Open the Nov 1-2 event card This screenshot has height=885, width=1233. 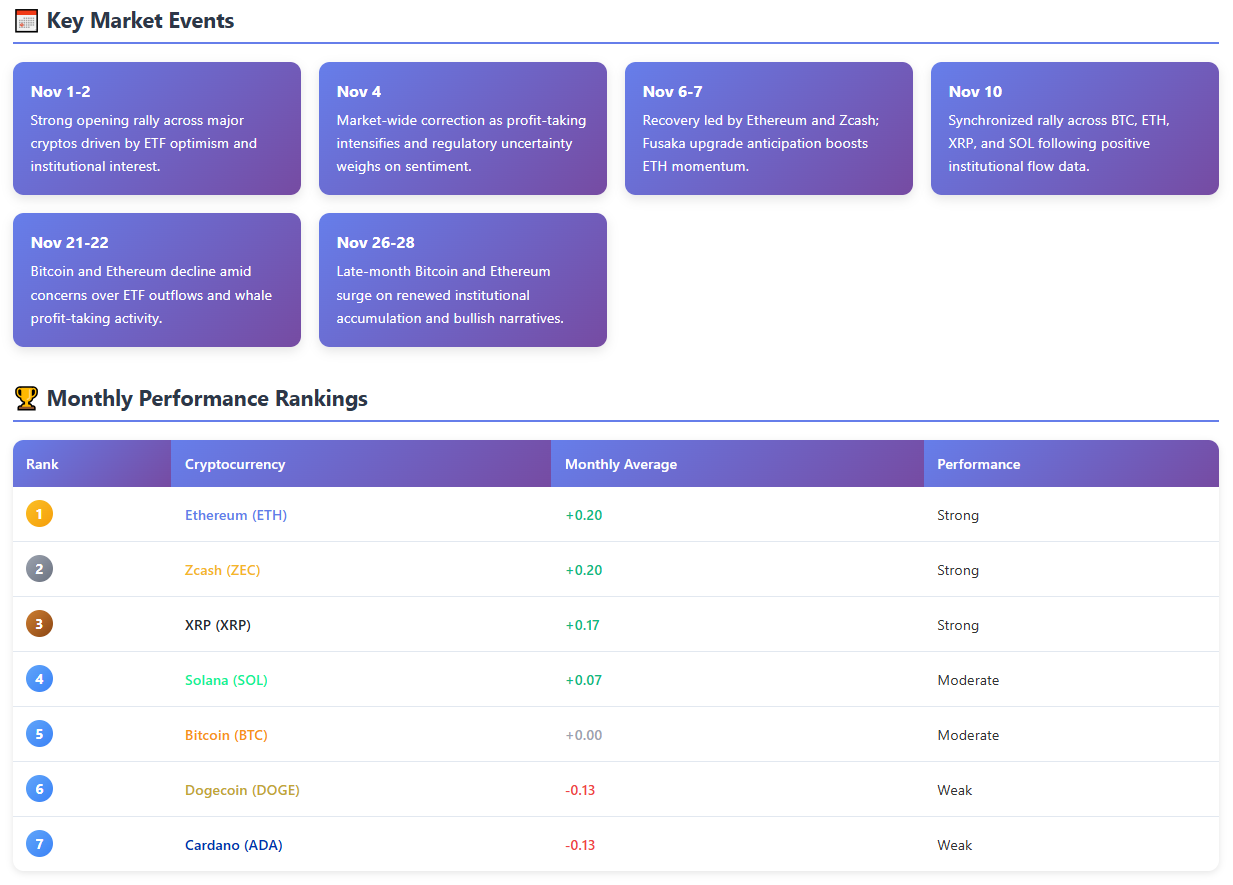[157, 128]
